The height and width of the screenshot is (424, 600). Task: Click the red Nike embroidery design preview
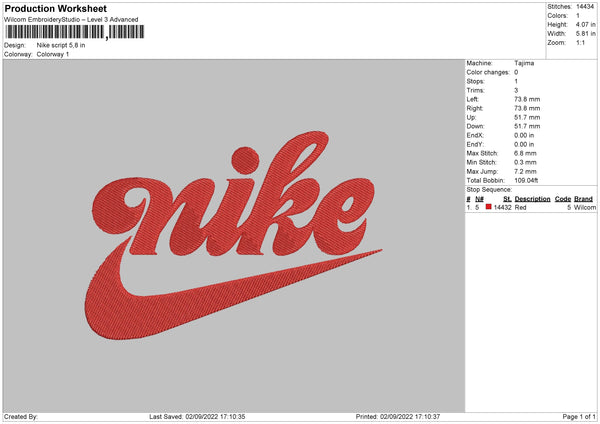tap(233, 235)
